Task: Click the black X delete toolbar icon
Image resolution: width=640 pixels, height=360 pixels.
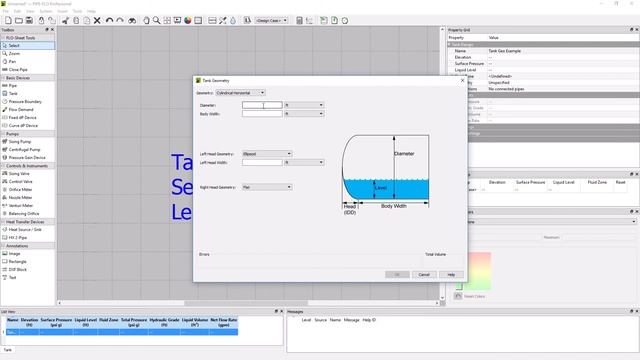Action: (97, 20)
